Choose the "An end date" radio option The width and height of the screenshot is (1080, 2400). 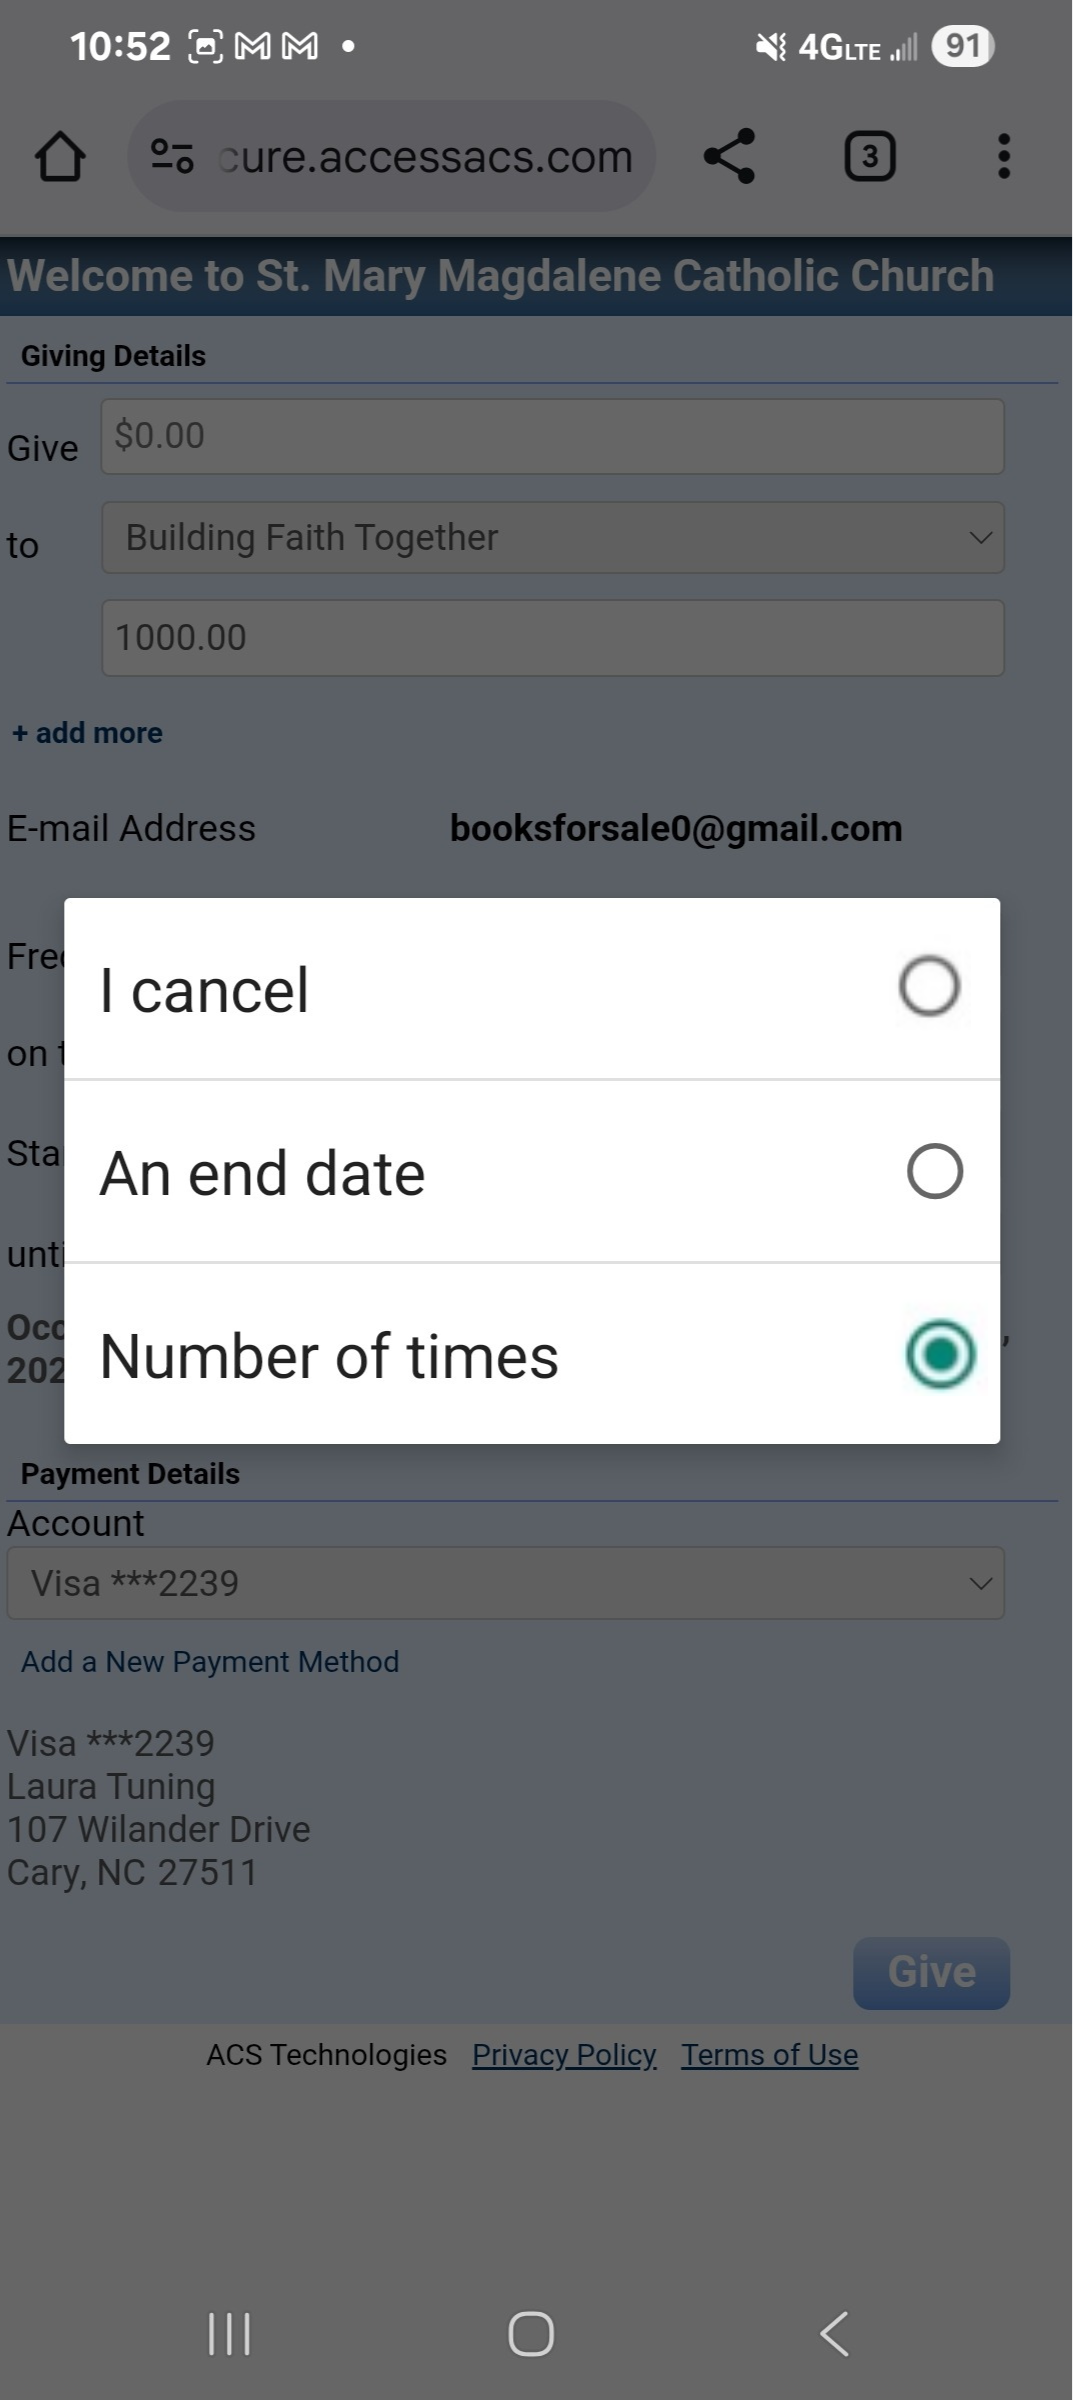934,1171
